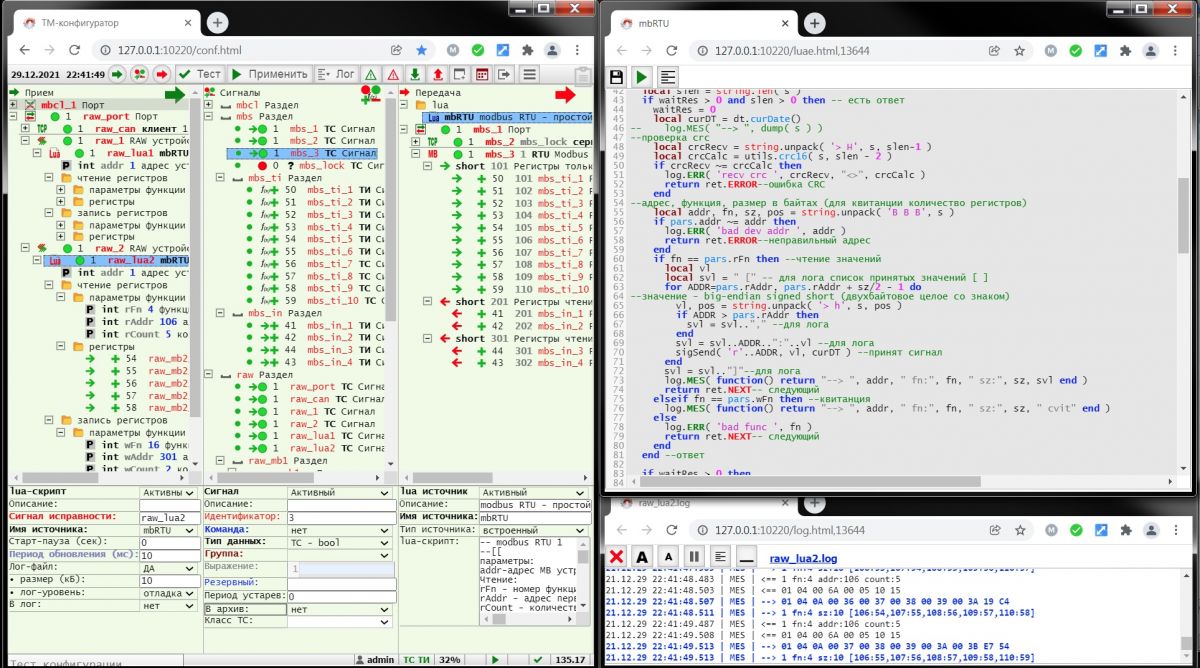Open the Тип данных TC - bool dropdown
The image size is (1200, 668).
[340, 541]
